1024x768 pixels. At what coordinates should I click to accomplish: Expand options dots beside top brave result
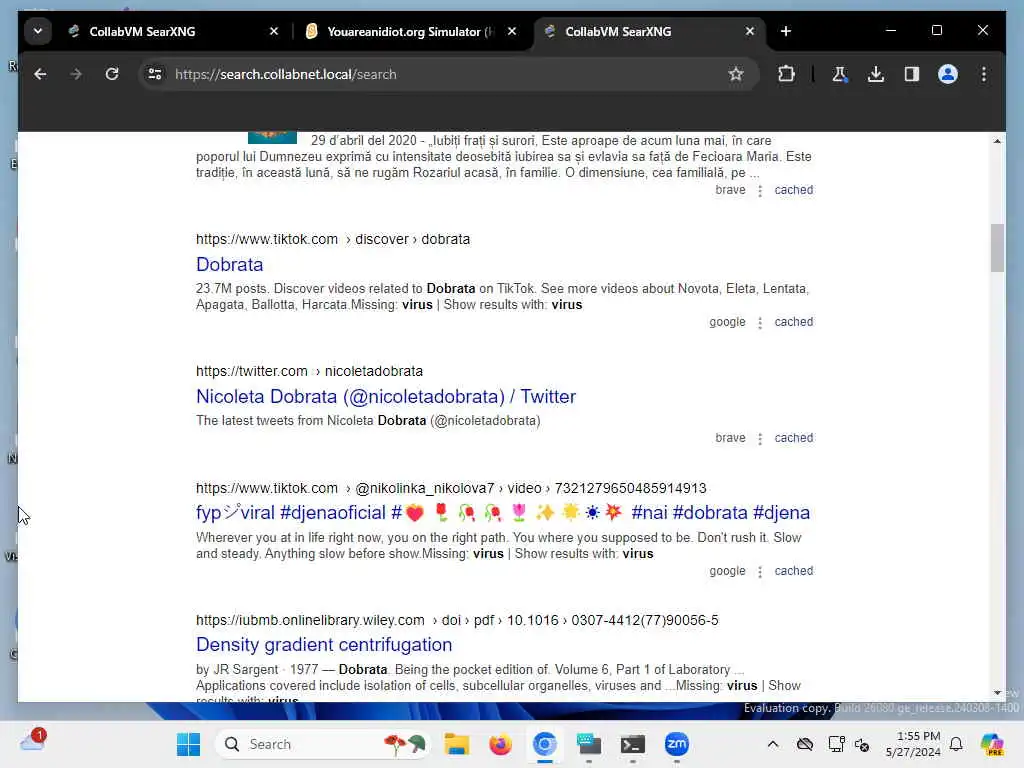tap(760, 191)
